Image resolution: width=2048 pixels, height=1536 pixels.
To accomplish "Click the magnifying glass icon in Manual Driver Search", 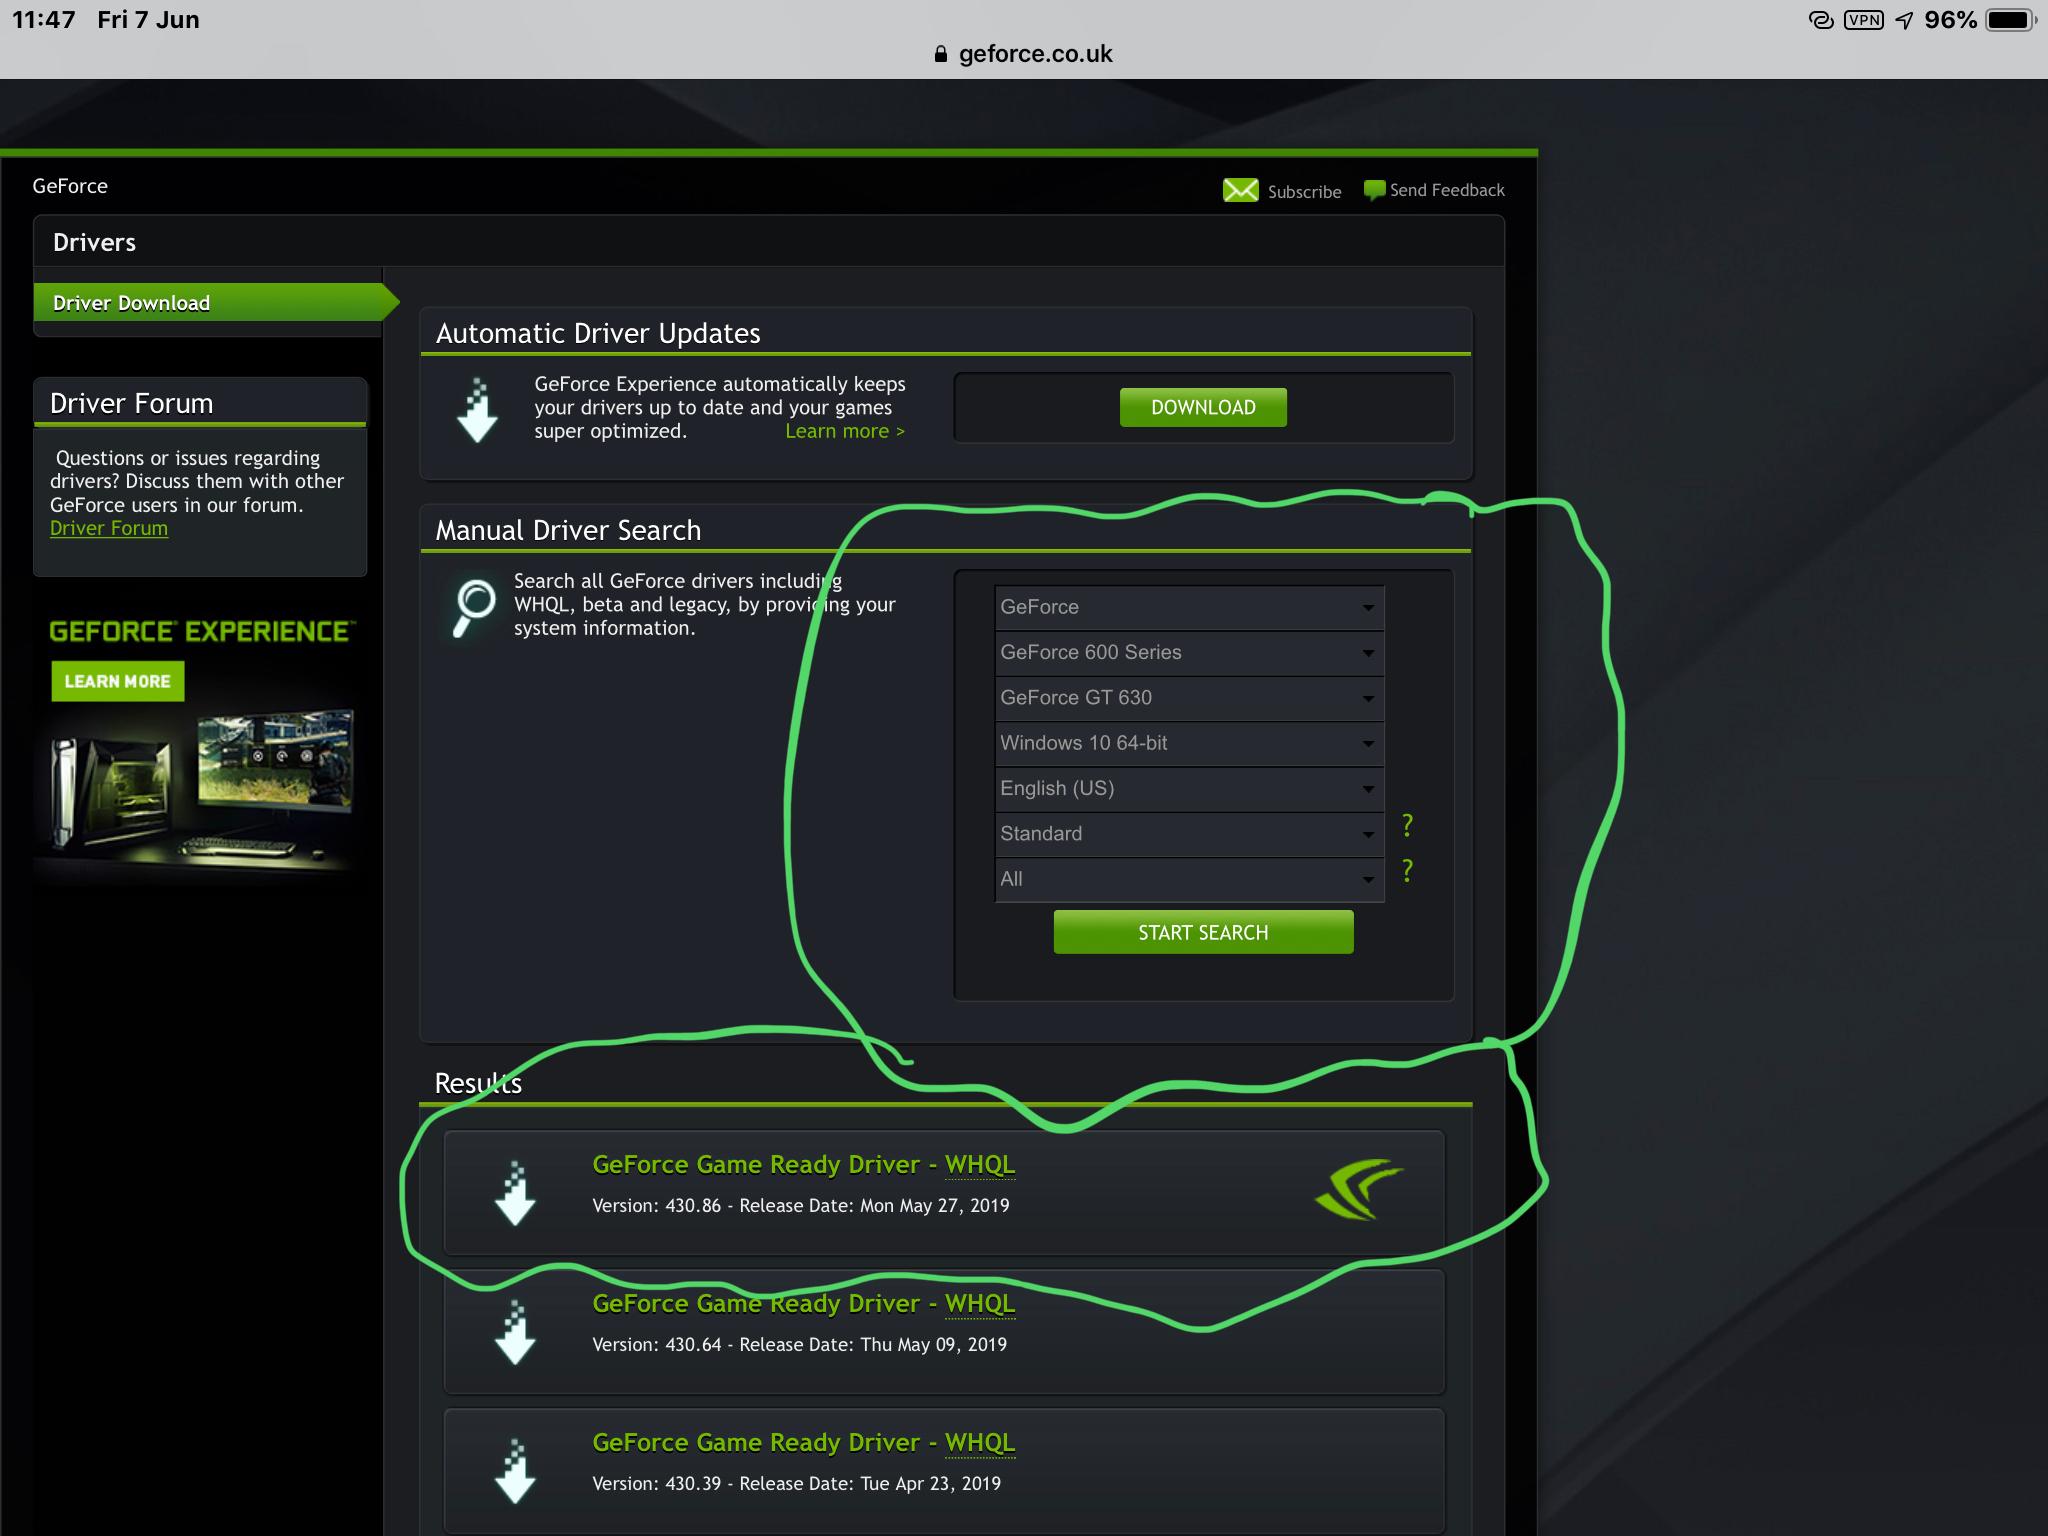I will (x=473, y=608).
